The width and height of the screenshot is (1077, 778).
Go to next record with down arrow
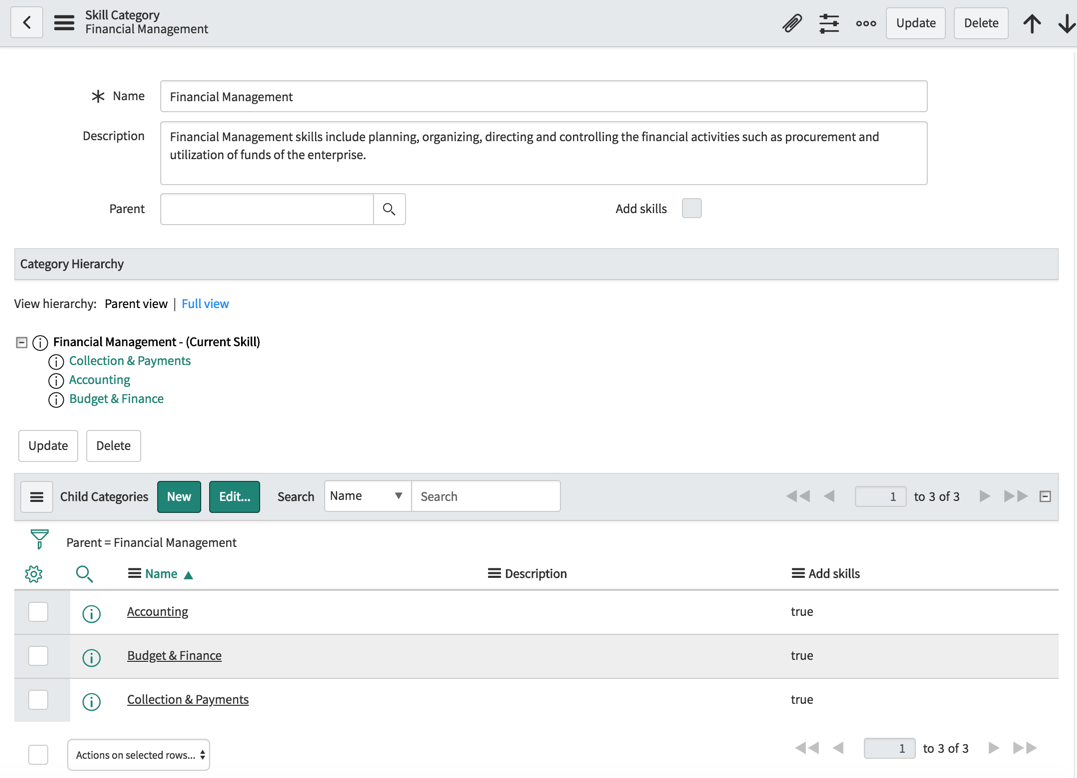tap(1067, 23)
